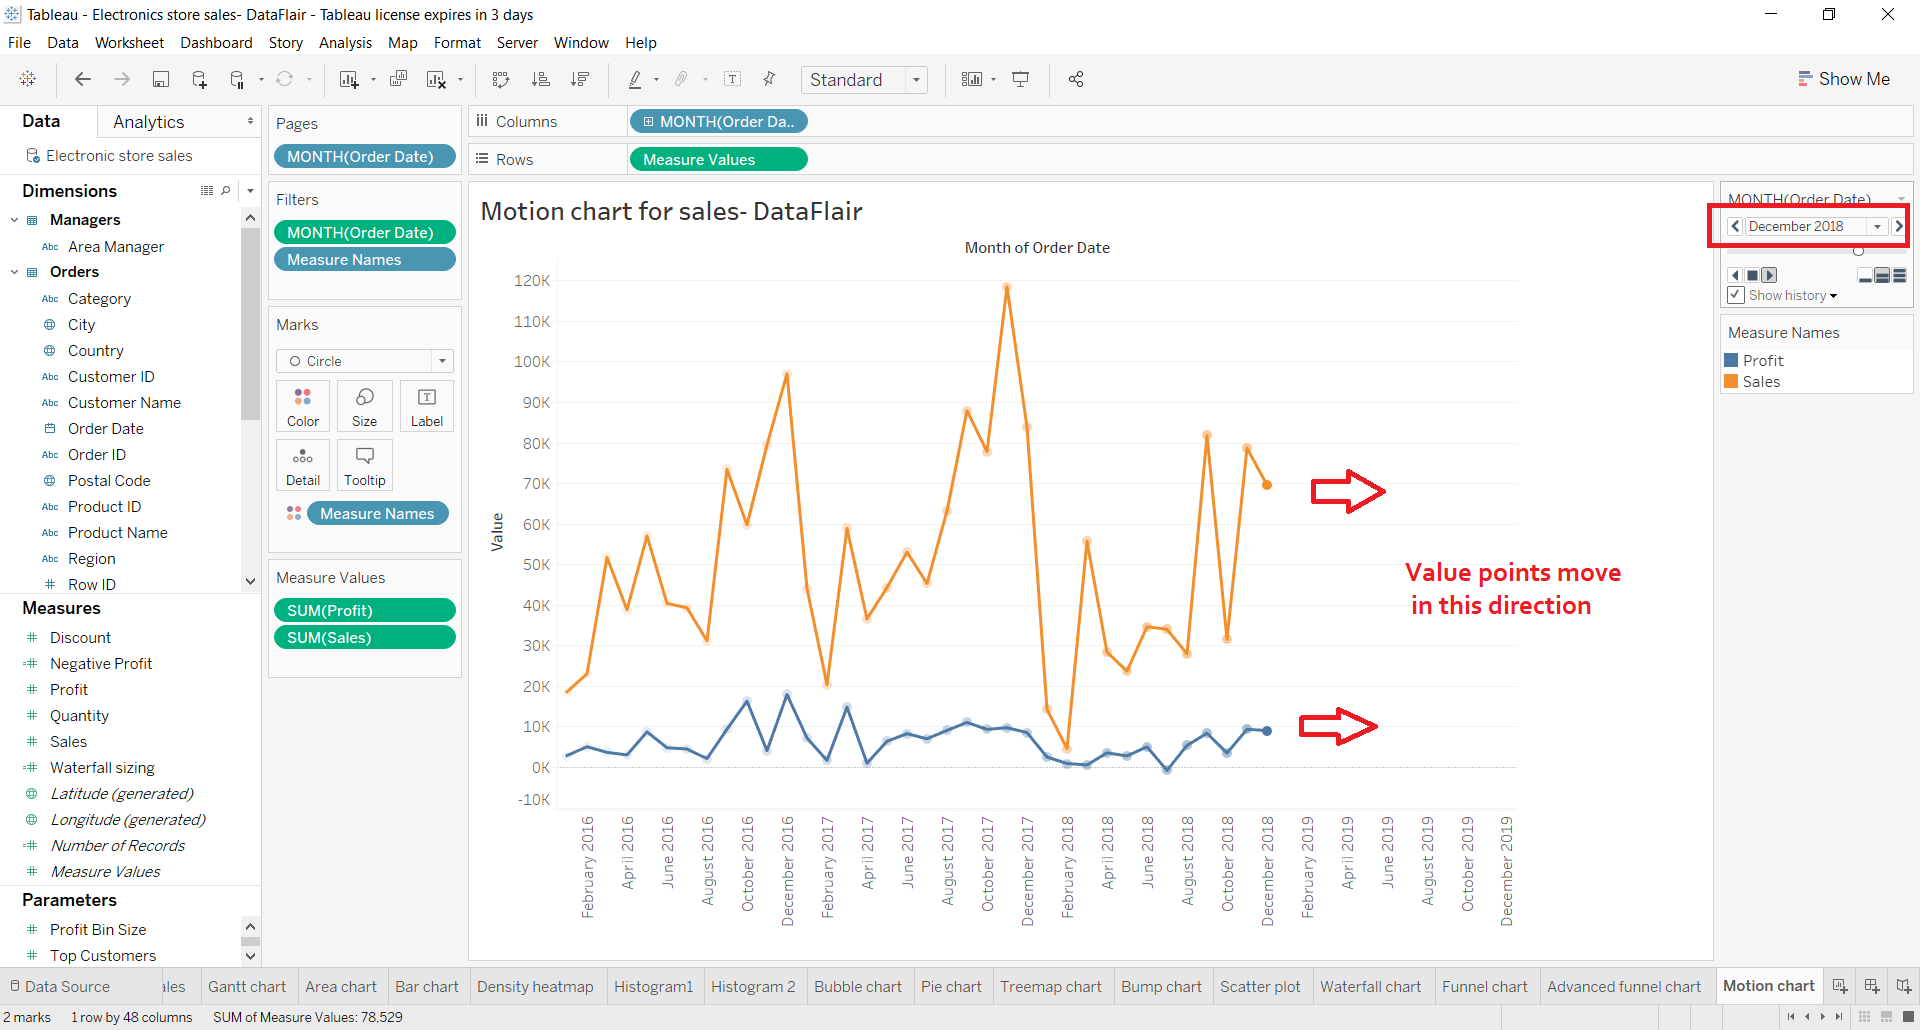Click the Clear sheet icon
1920x1030 pixels.
[x=435, y=79]
